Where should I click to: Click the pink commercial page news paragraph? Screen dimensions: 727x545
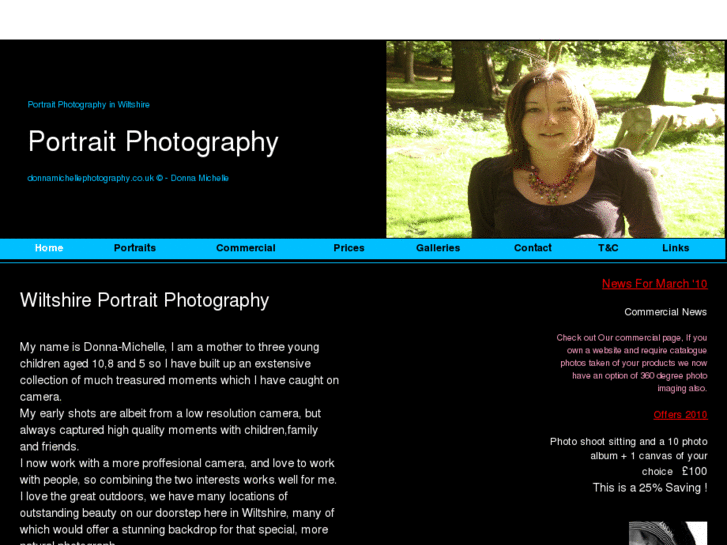tap(631, 363)
